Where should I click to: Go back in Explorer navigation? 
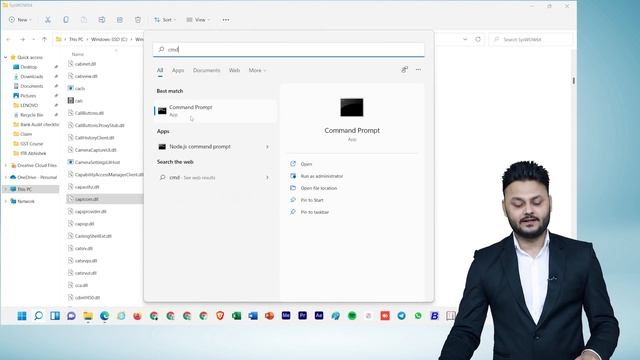coord(9,39)
